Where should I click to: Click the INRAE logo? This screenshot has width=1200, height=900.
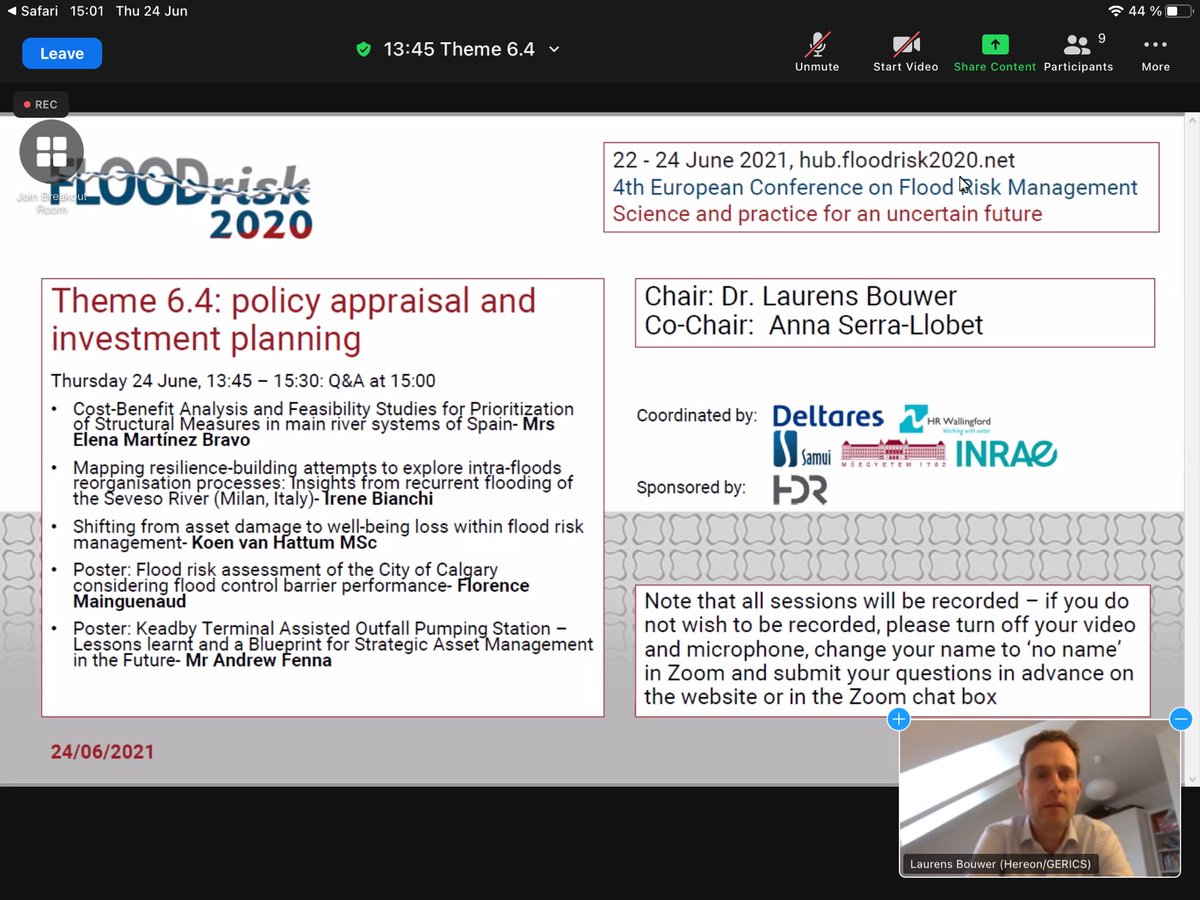1005,453
